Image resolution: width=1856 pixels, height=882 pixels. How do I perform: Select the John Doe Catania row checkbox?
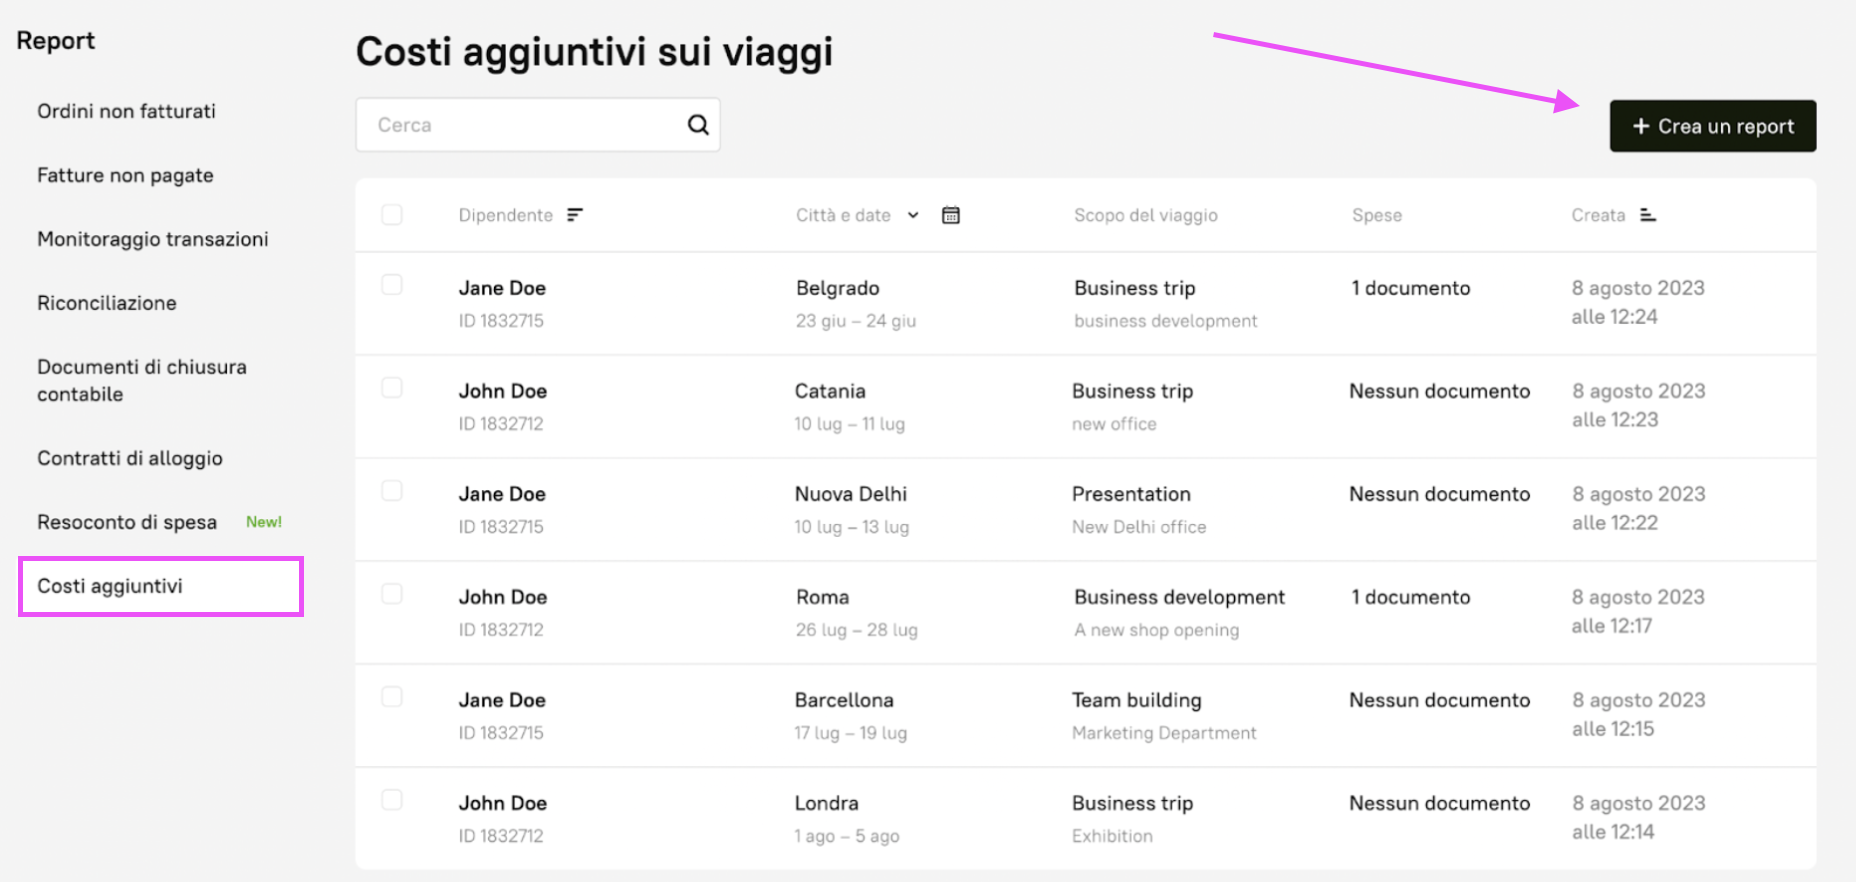coord(392,388)
